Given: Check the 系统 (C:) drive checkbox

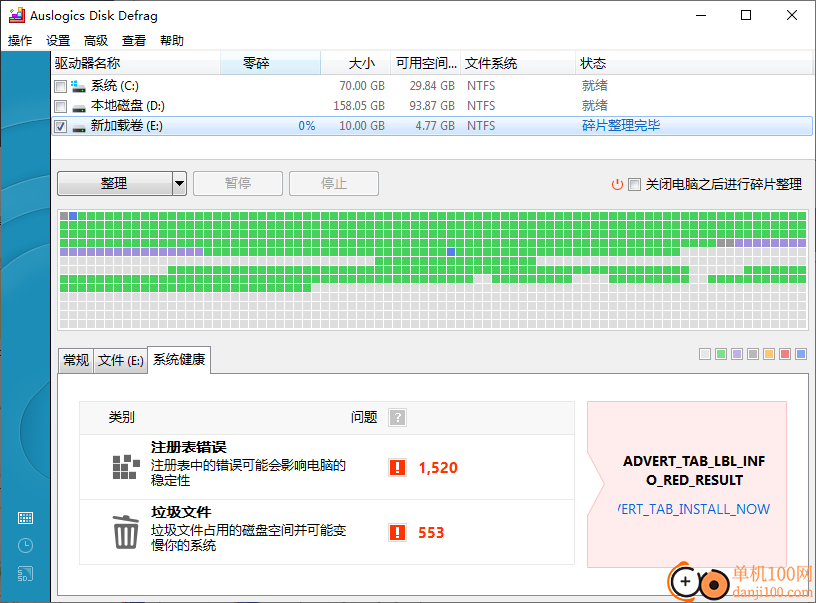Looking at the screenshot, I should [61, 86].
